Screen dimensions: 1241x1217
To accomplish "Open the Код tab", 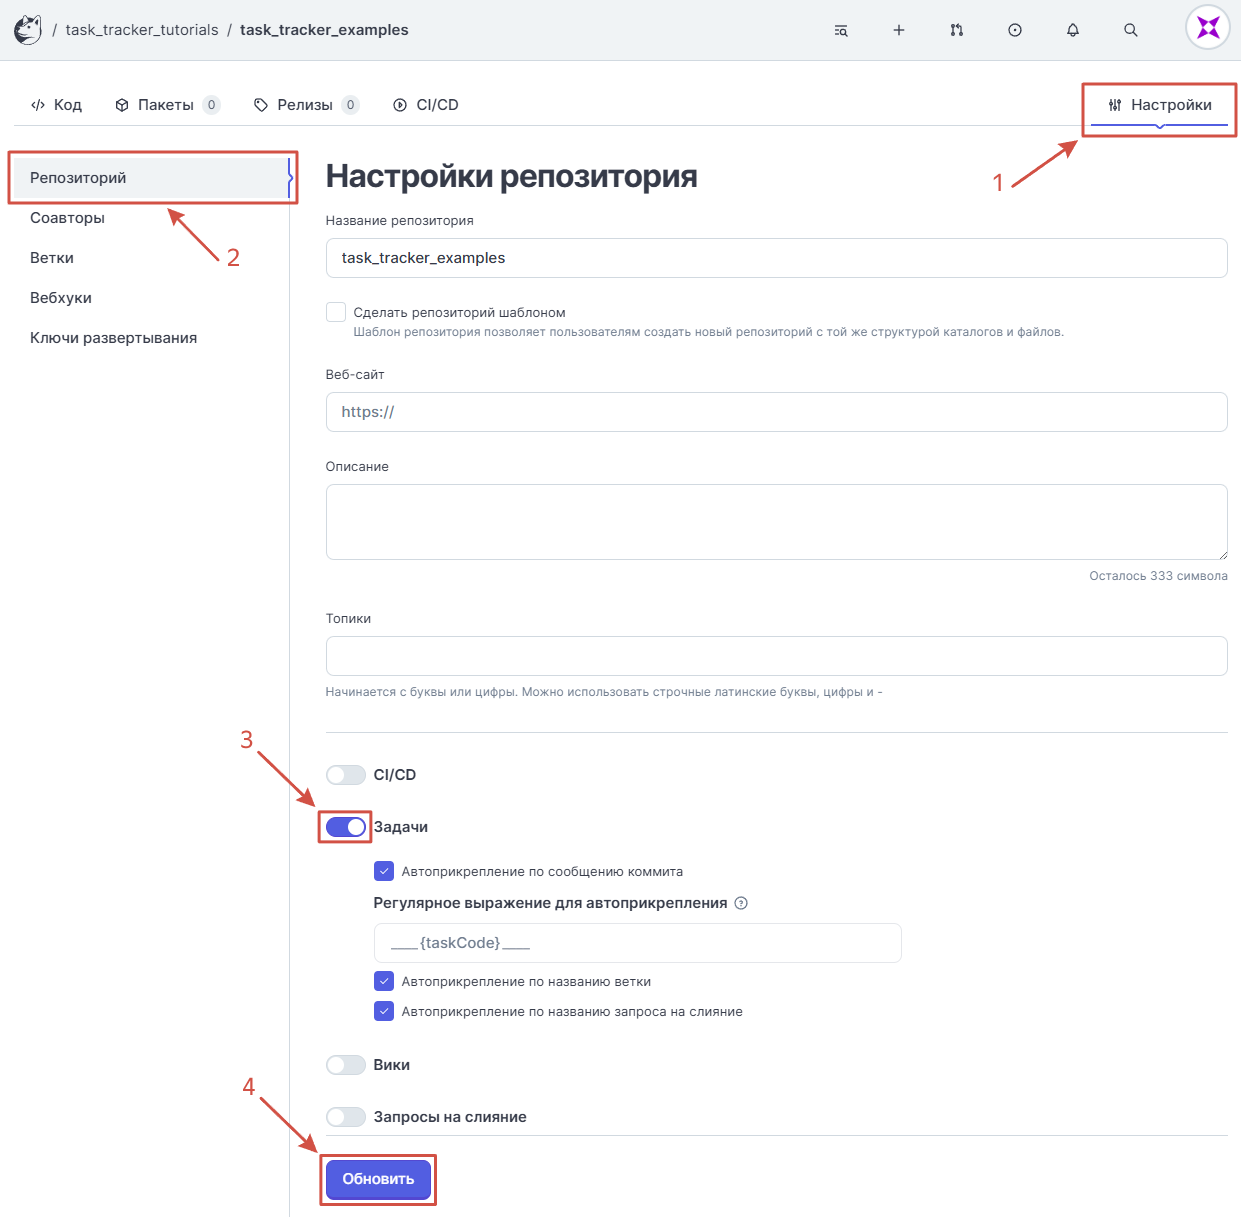I will coord(57,105).
